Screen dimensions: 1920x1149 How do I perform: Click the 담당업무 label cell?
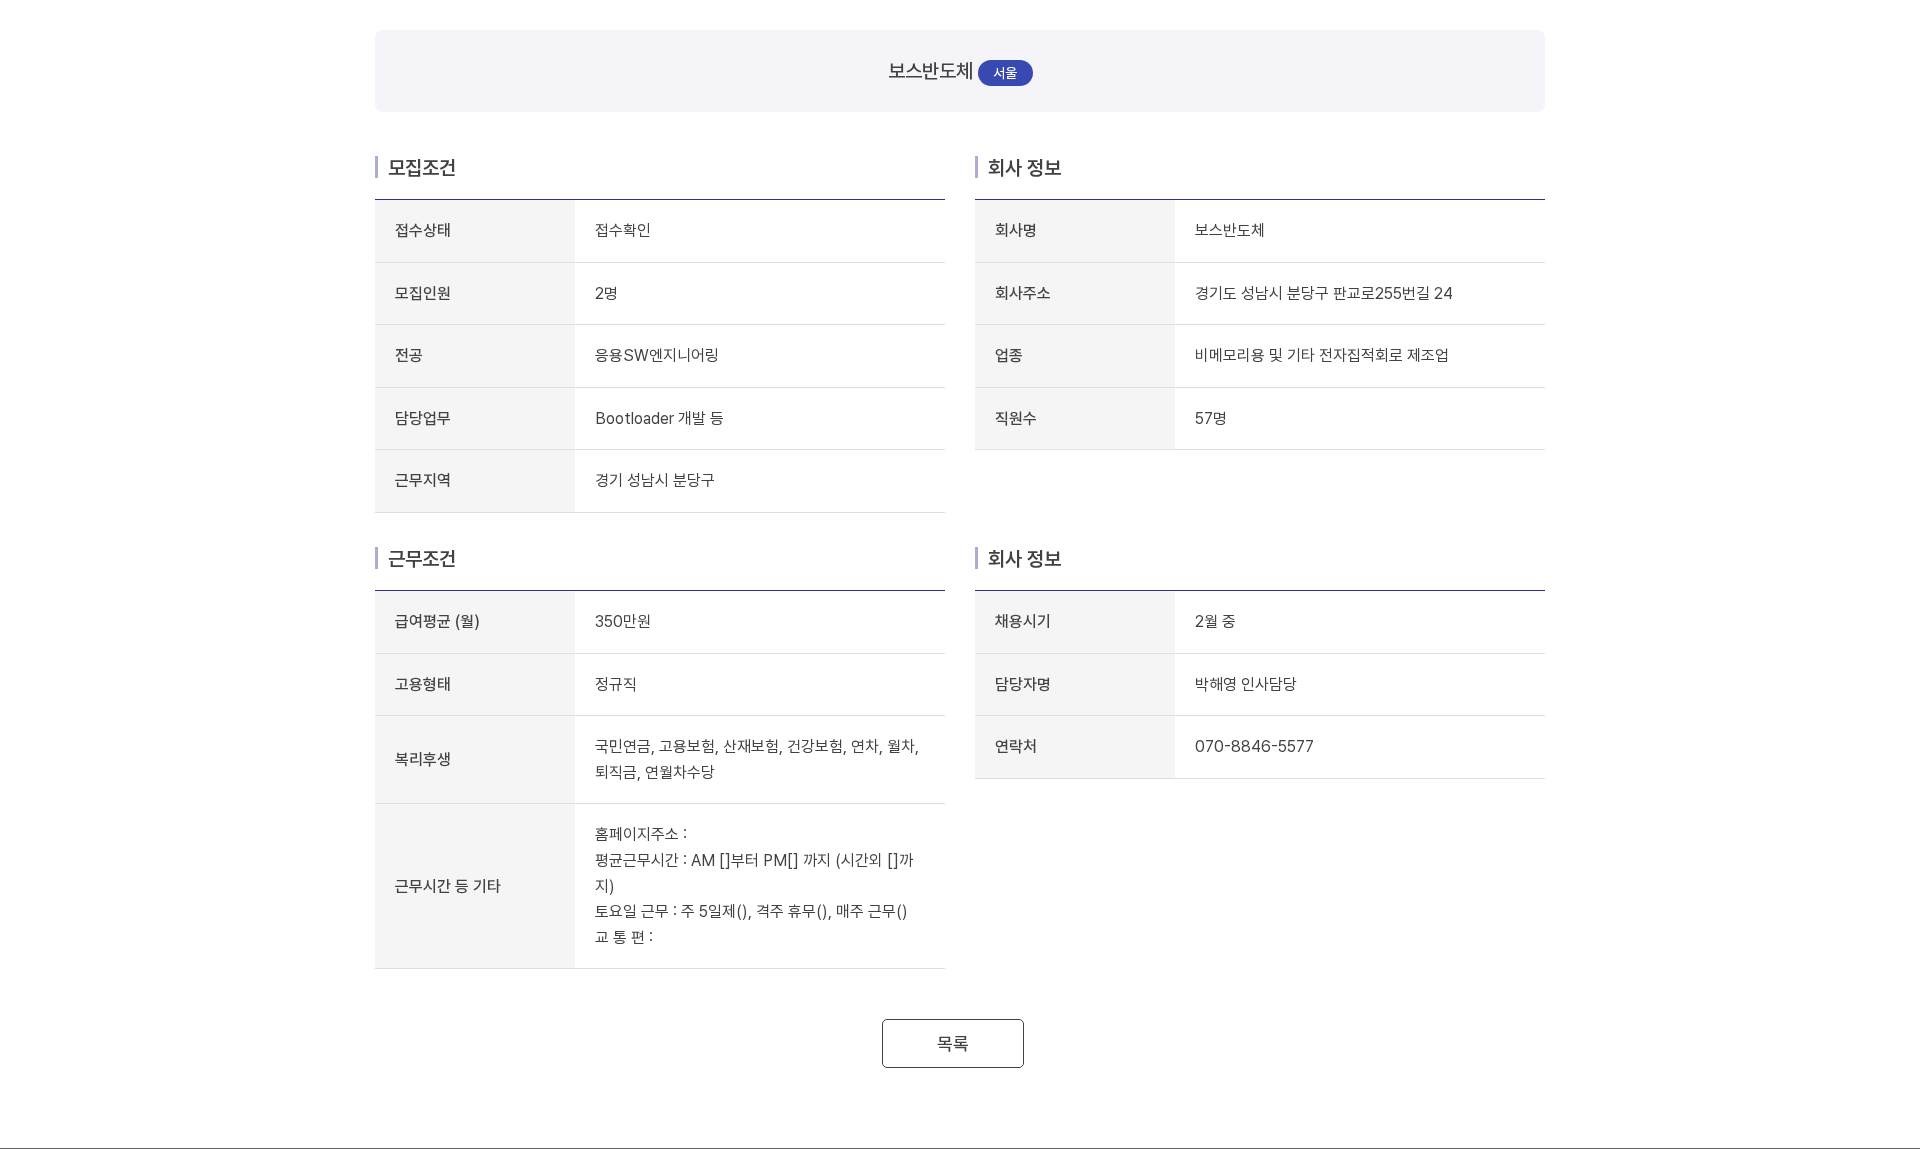click(475, 418)
